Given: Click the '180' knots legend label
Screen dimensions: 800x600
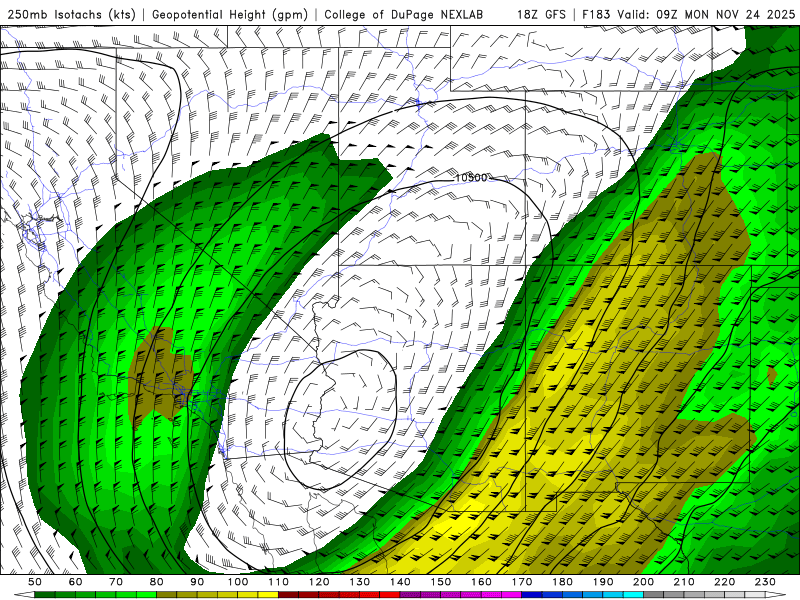Looking at the screenshot, I should pyautogui.click(x=562, y=582).
